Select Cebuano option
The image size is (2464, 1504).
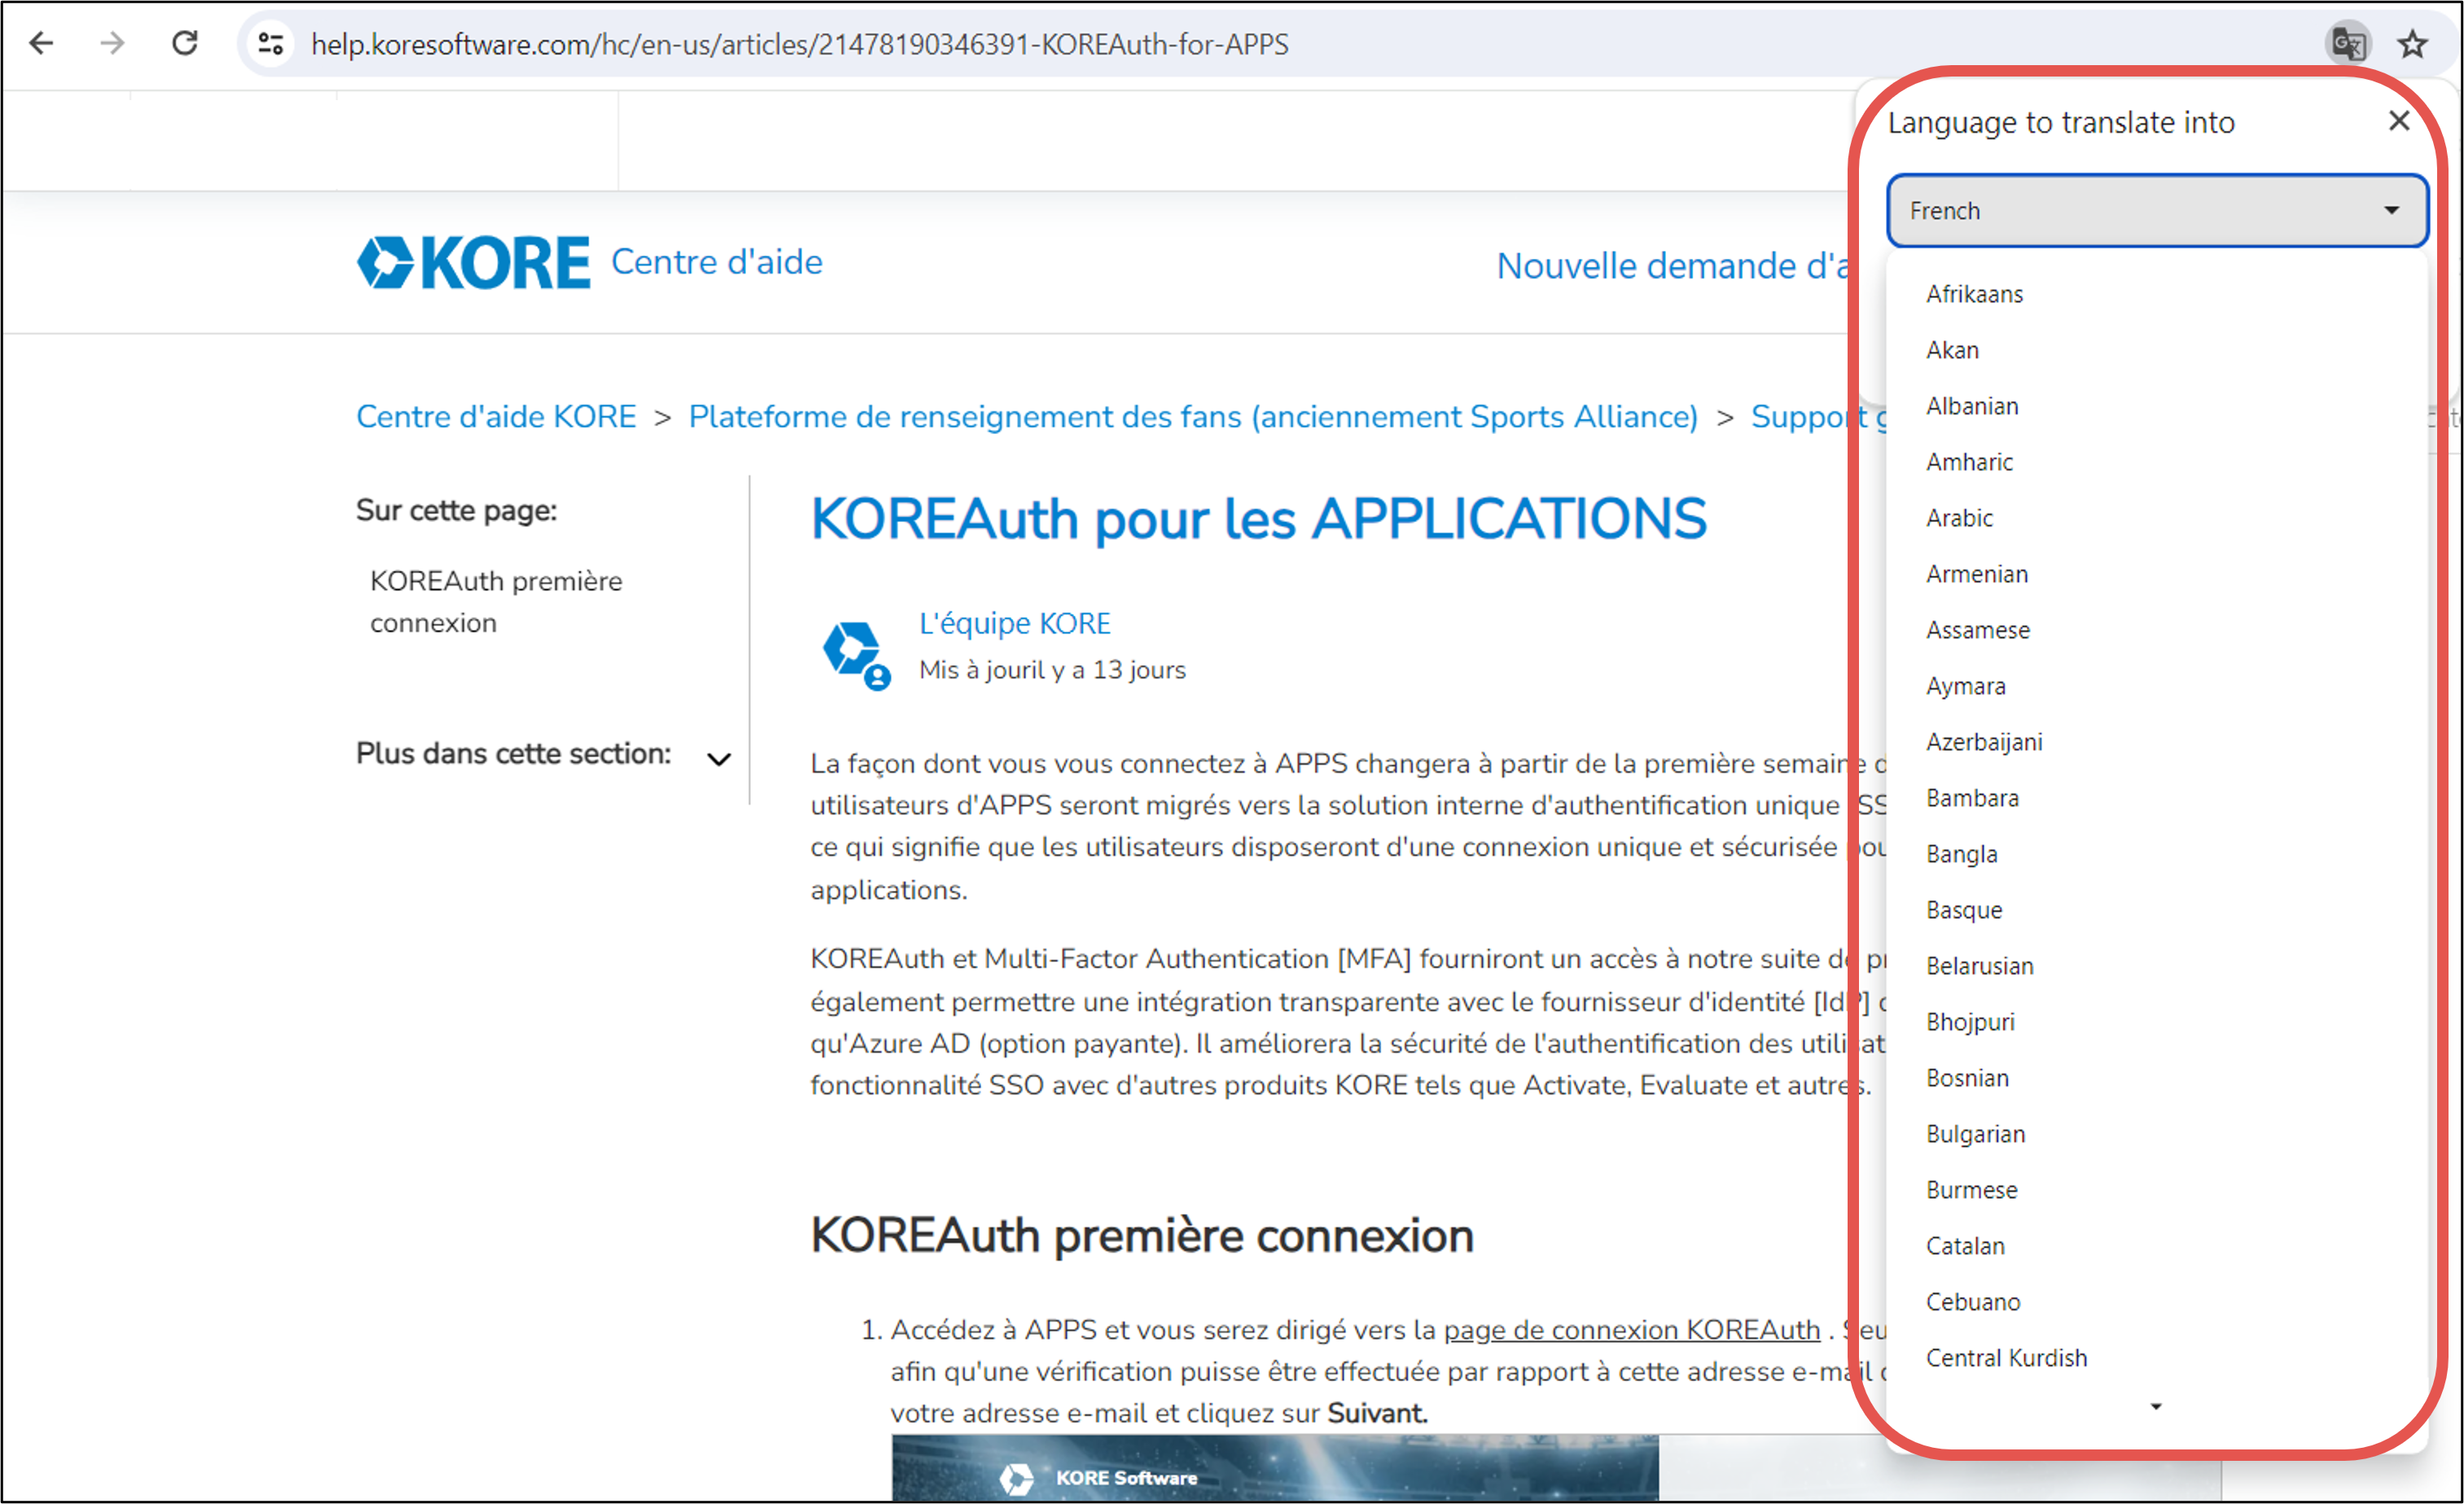click(1973, 1302)
